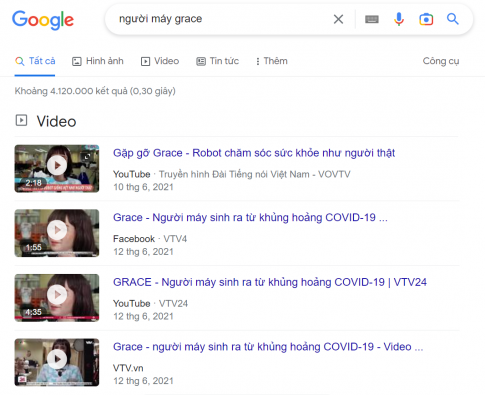Play the 1:55 Facebook video thumbnail
This screenshot has width=485, height=395.
(x=57, y=233)
